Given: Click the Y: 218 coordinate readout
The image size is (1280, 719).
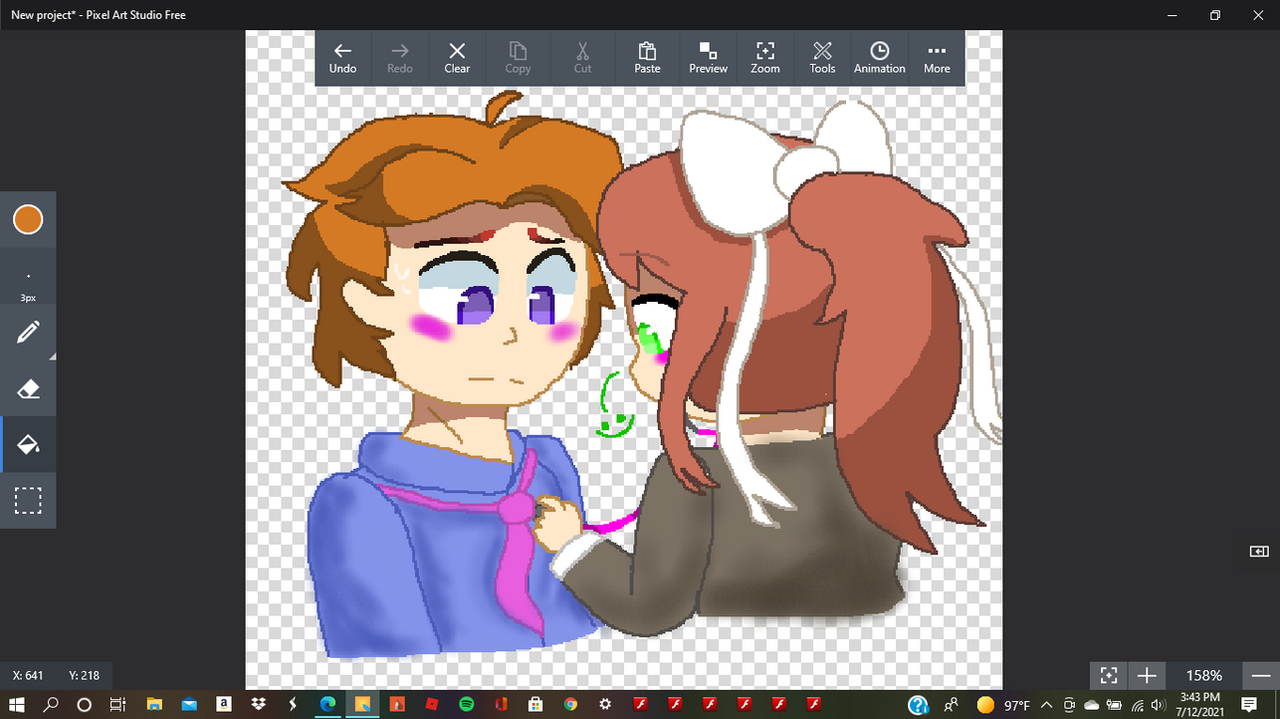Looking at the screenshot, I should 85,676.
